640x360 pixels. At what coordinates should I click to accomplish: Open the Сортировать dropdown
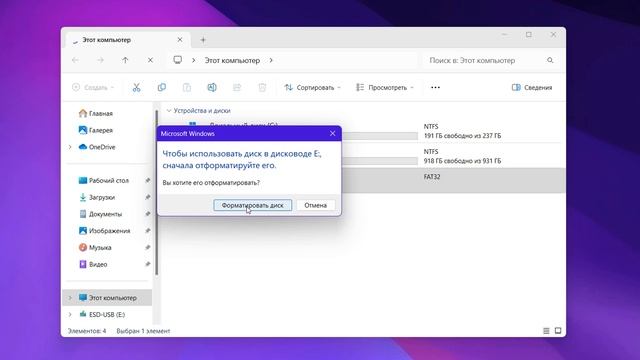[x=313, y=87]
